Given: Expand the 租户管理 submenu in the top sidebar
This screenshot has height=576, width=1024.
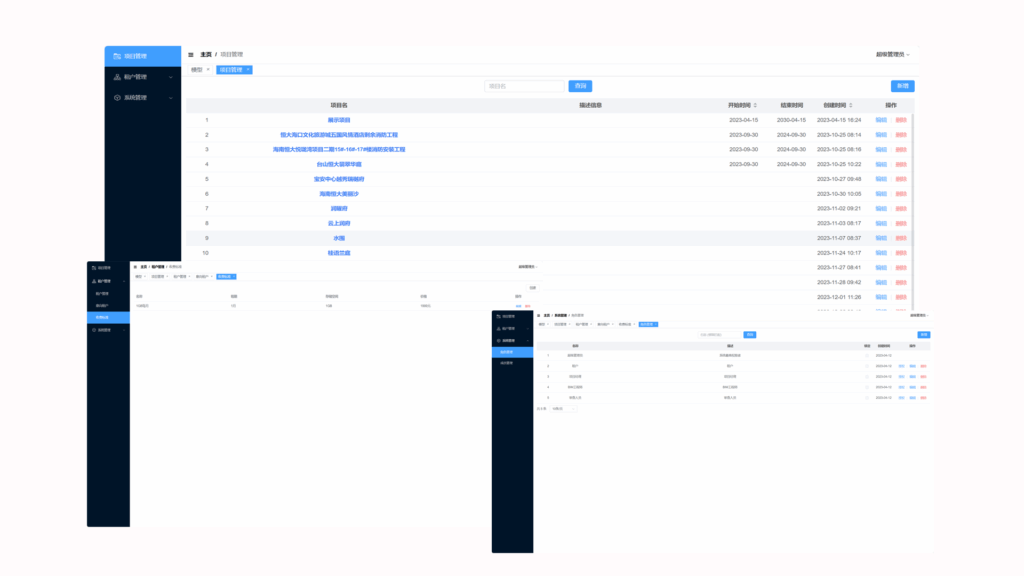Looking at the screenshot, I should (x=171, y=77).
